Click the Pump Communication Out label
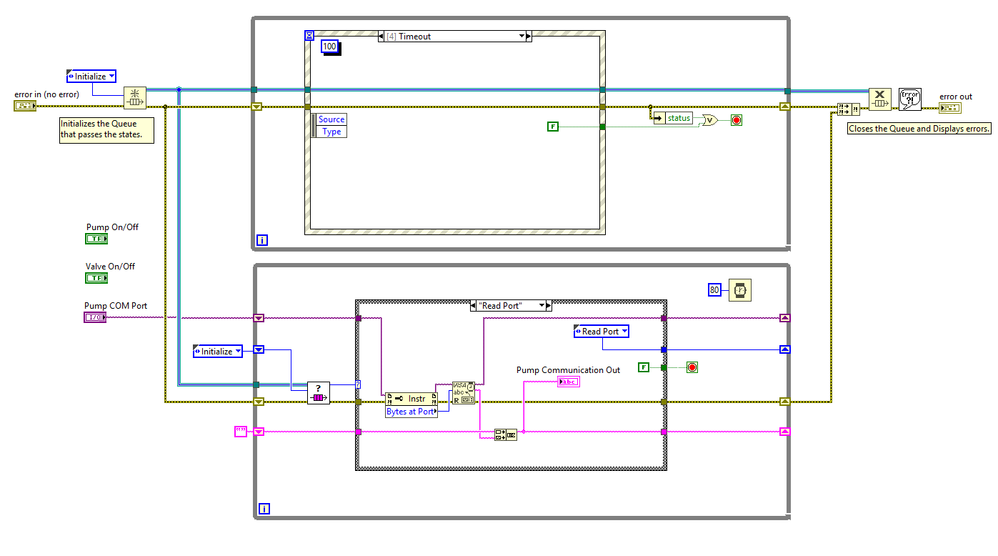998x556 pixels. pos(568,370)
